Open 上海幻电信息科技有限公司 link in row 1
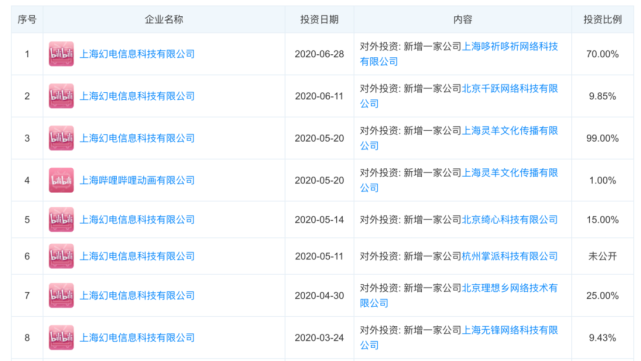 (x=137, y=54)
